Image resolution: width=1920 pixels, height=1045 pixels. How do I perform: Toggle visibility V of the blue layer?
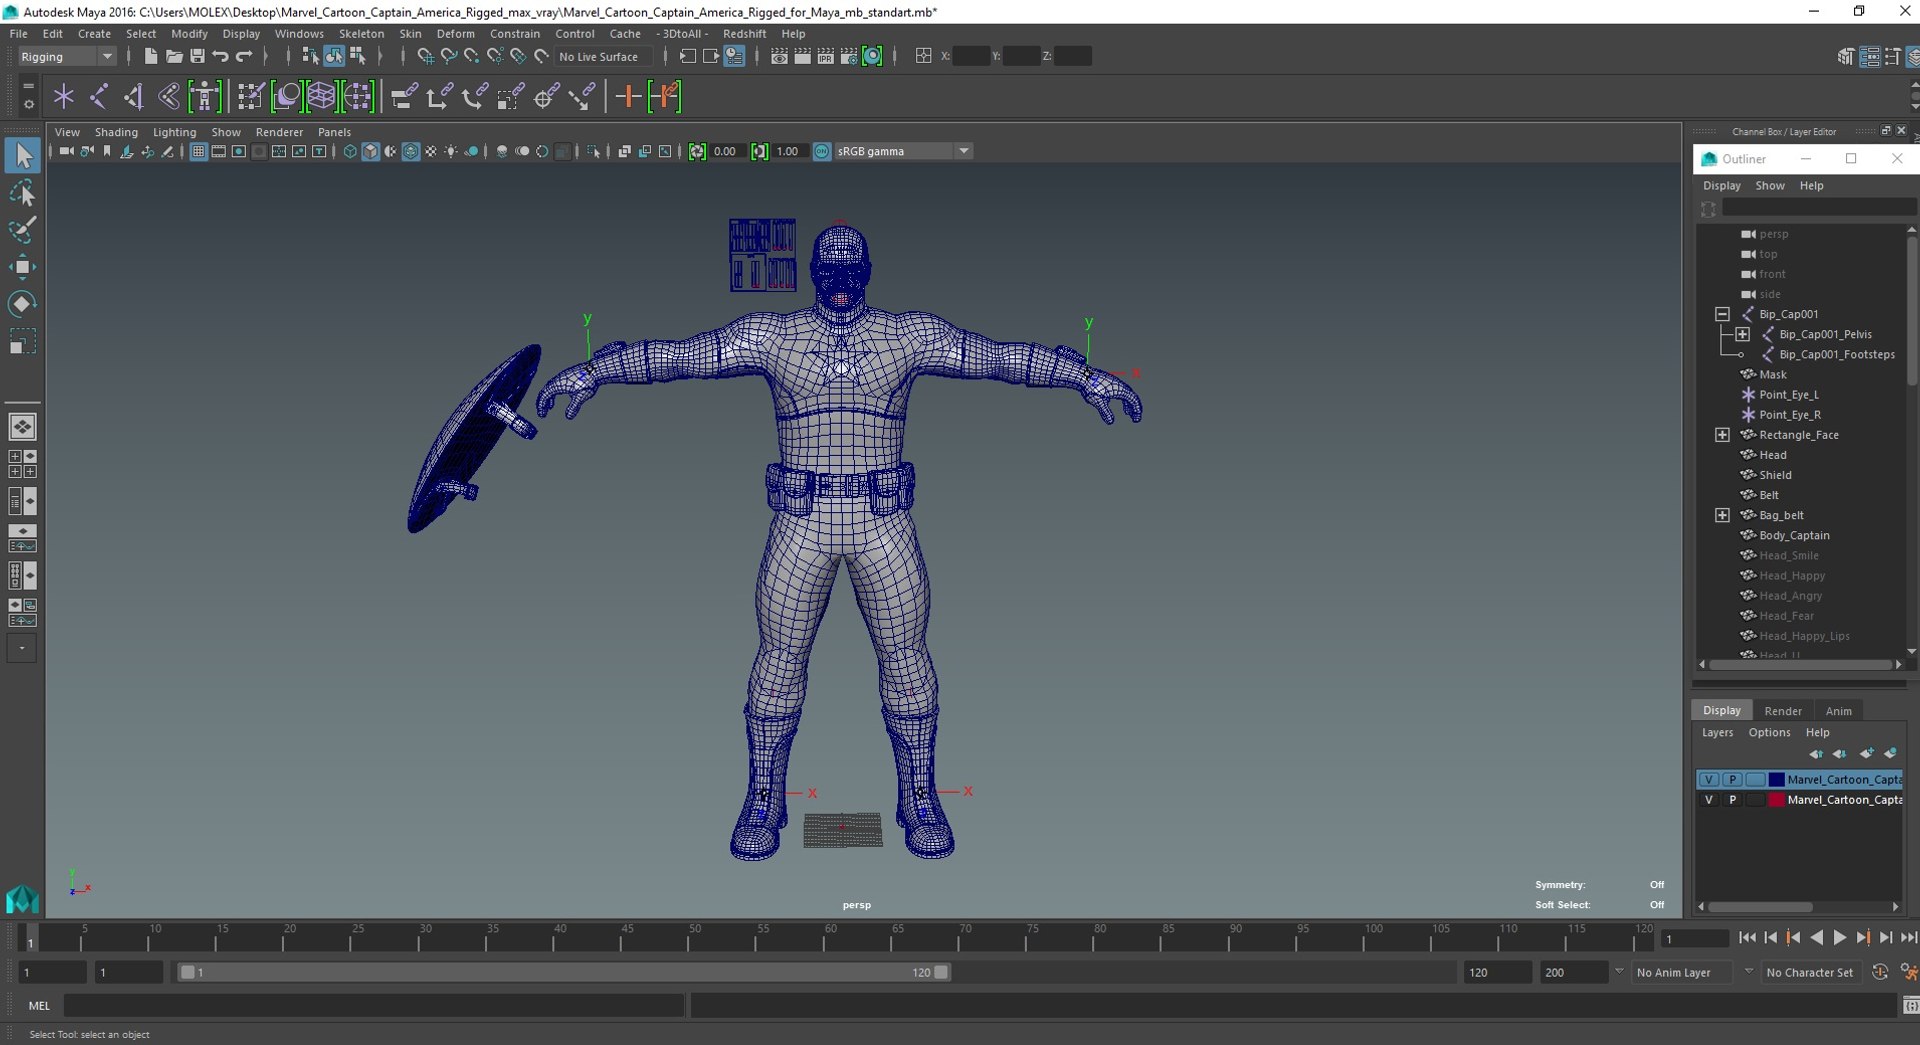click(x=1709, y=780)
